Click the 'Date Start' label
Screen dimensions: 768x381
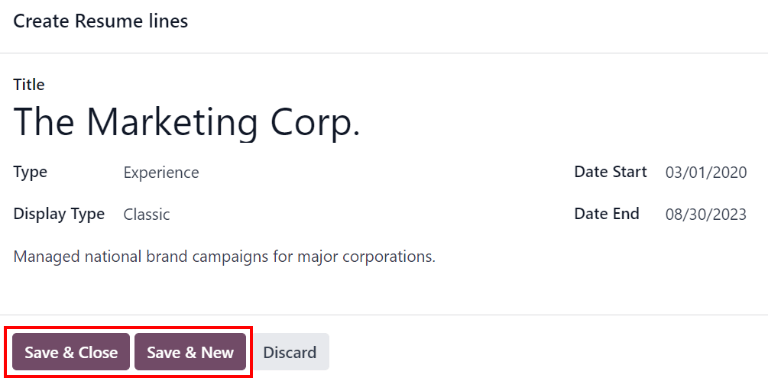pos(610,171)
